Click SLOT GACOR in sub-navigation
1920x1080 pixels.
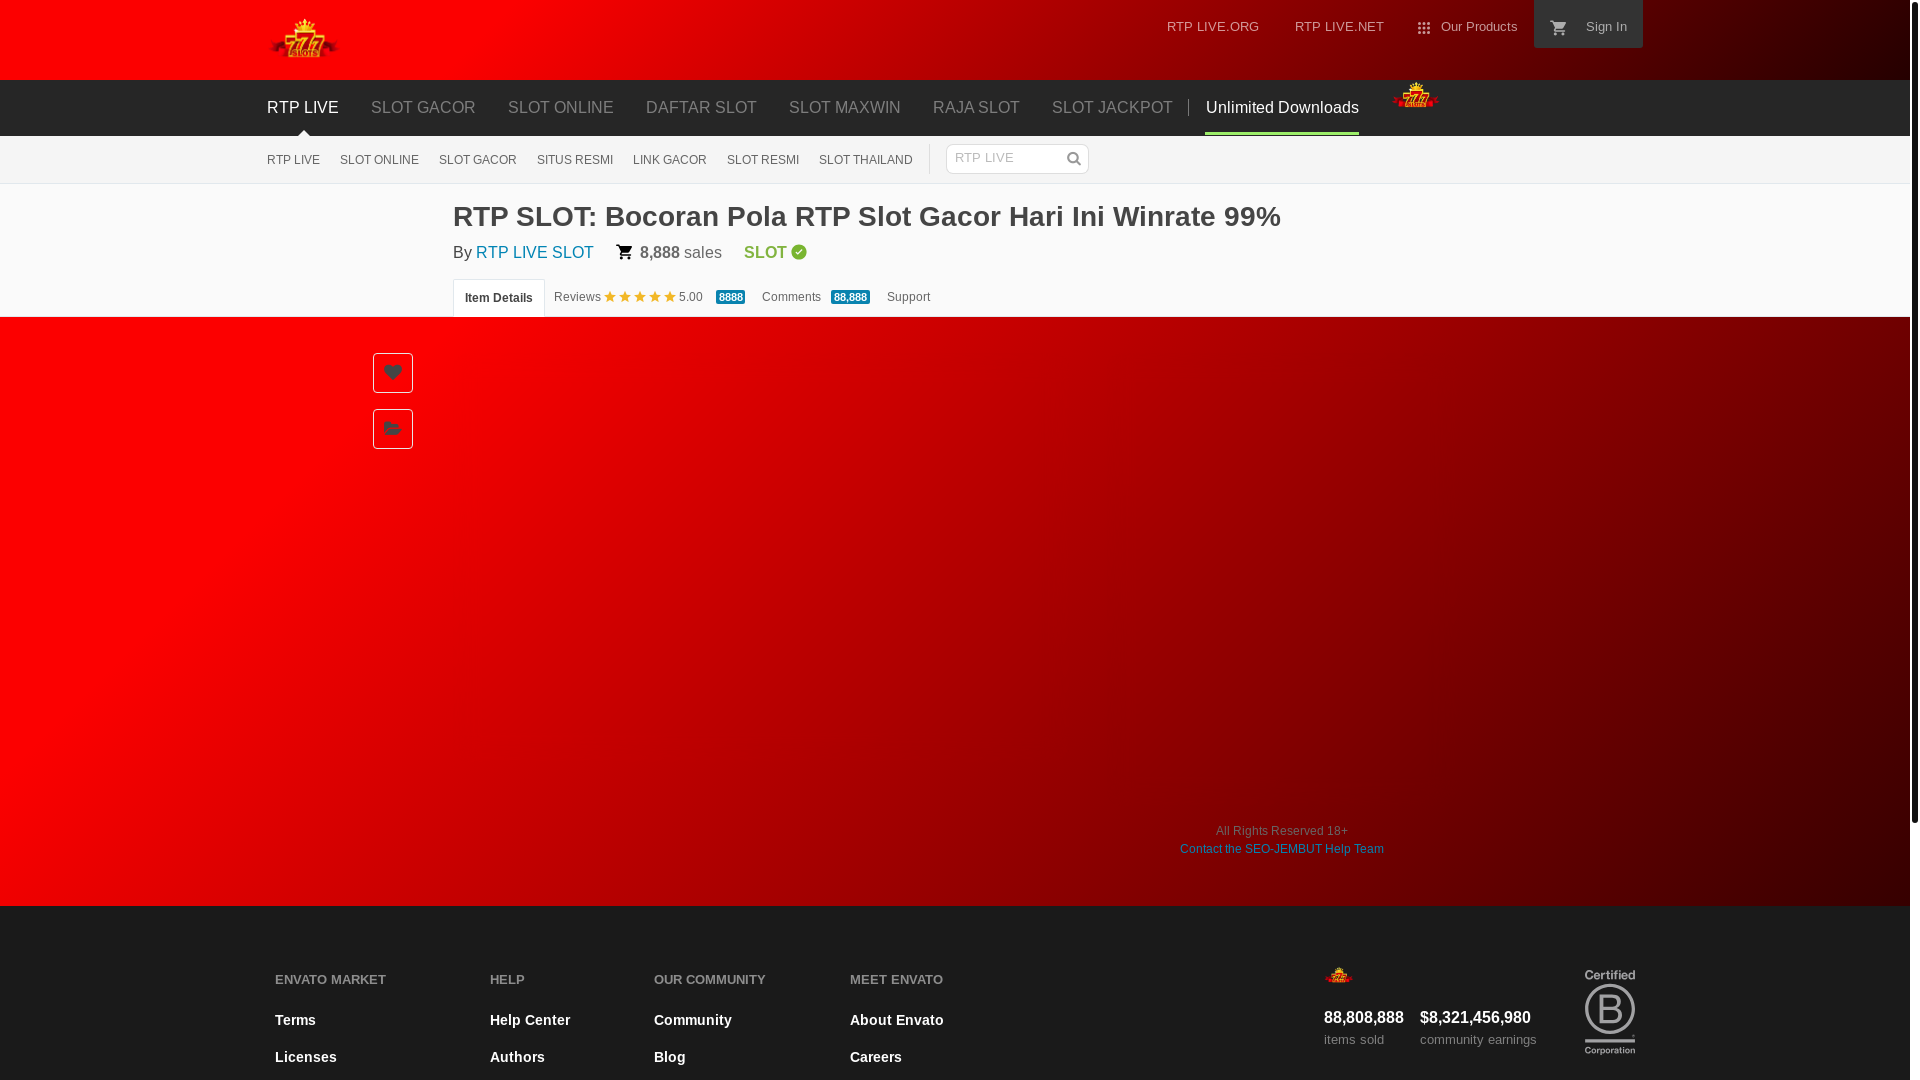(x=477, y=160)
